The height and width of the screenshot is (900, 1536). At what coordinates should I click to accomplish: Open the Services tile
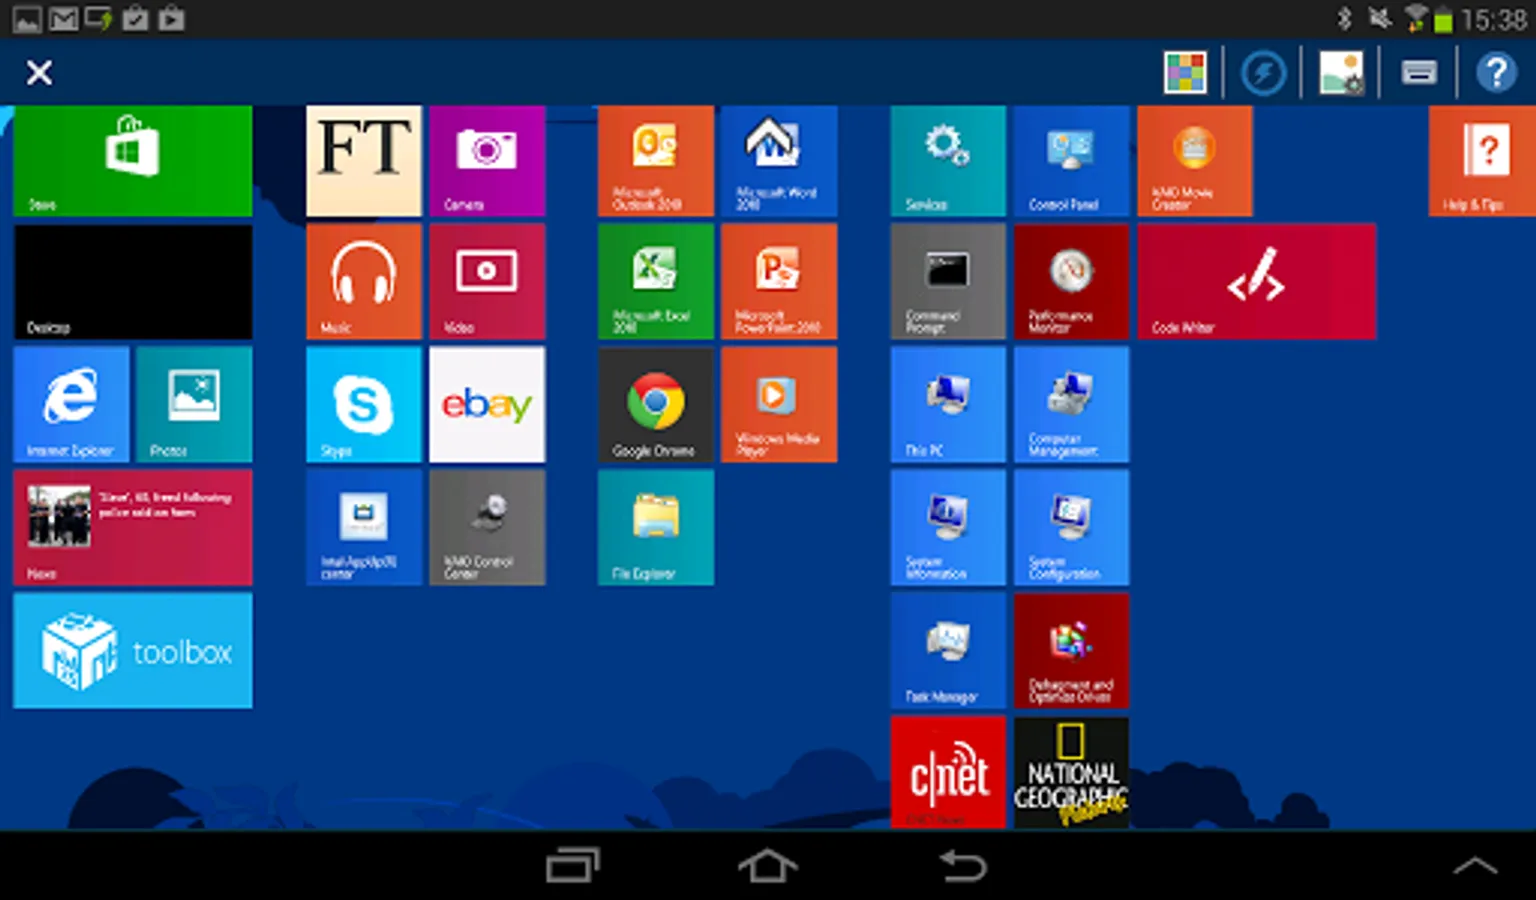point(948,161)
